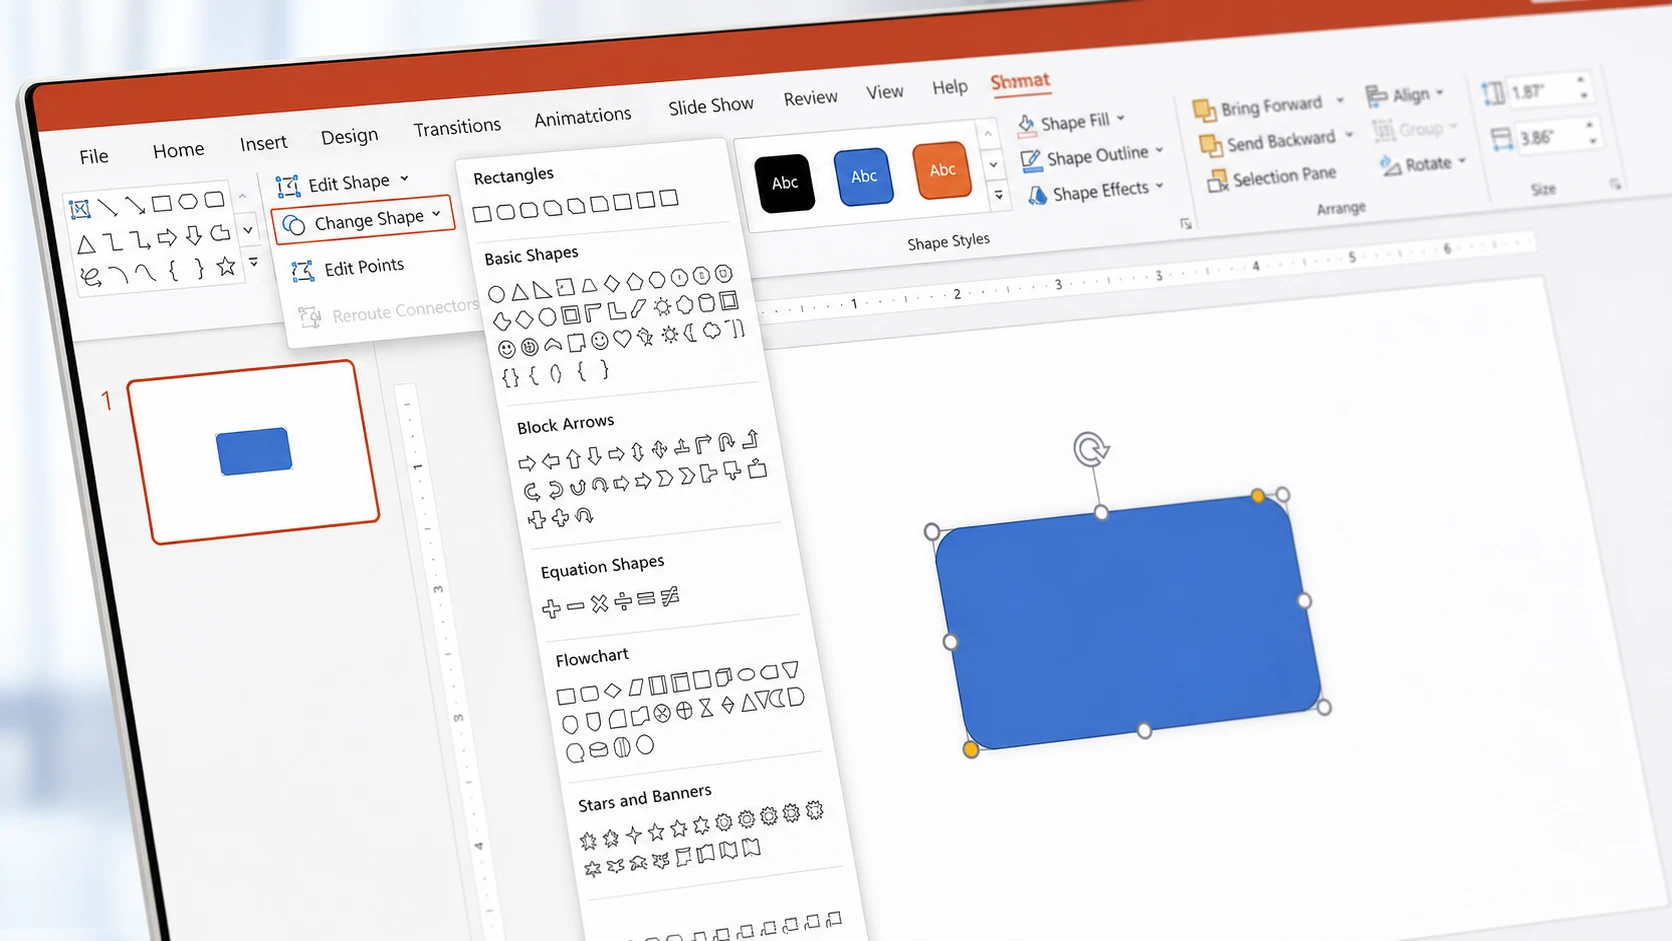1672x941 pixels.
Task: Pick the star shape in Insert Shapes gallery
Action: click(x=226, y=266)
